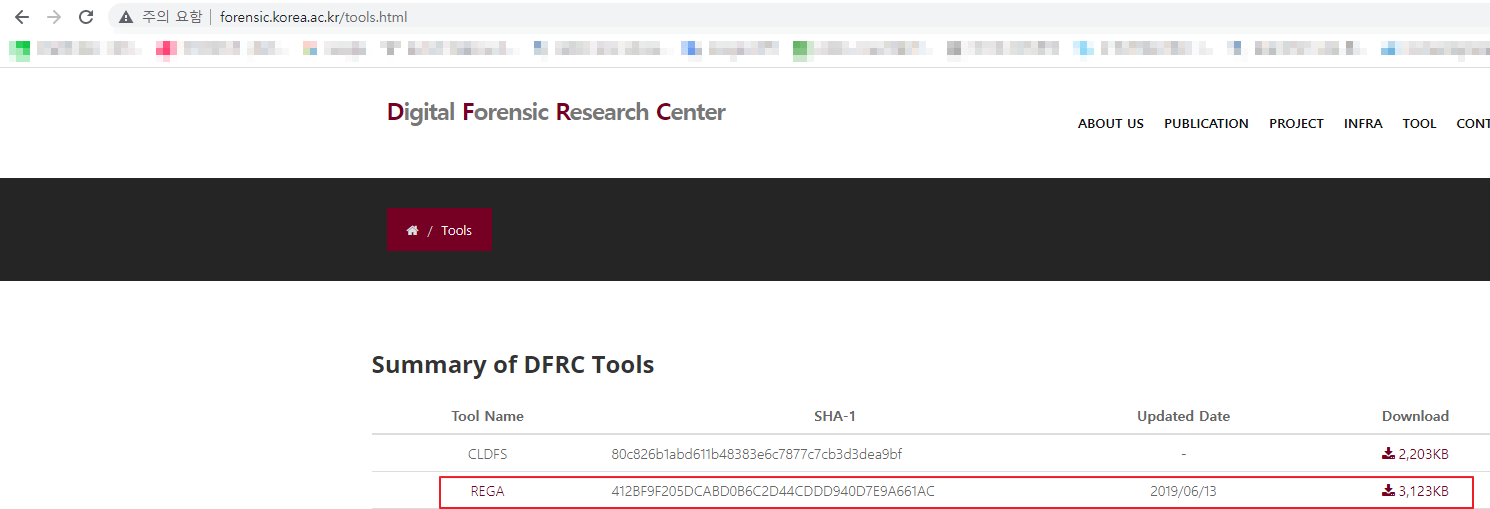The height and width of the screenshot is (509, 1490).
Task: Click the Tool Name column header
Action: point(487,416)
